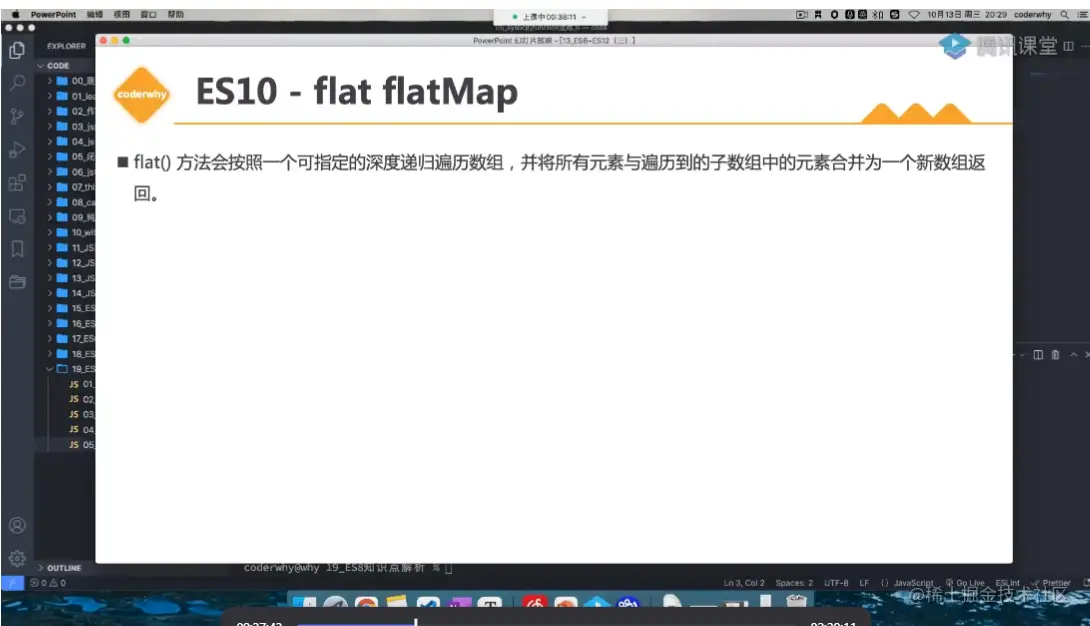The image size is (1090, 626).
Task: Open Chrome from the Dock
Action: 366,604
